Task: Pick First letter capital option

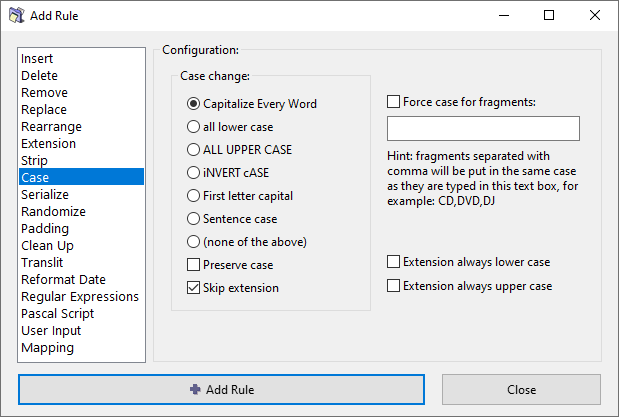Action: tap(194, 195)
